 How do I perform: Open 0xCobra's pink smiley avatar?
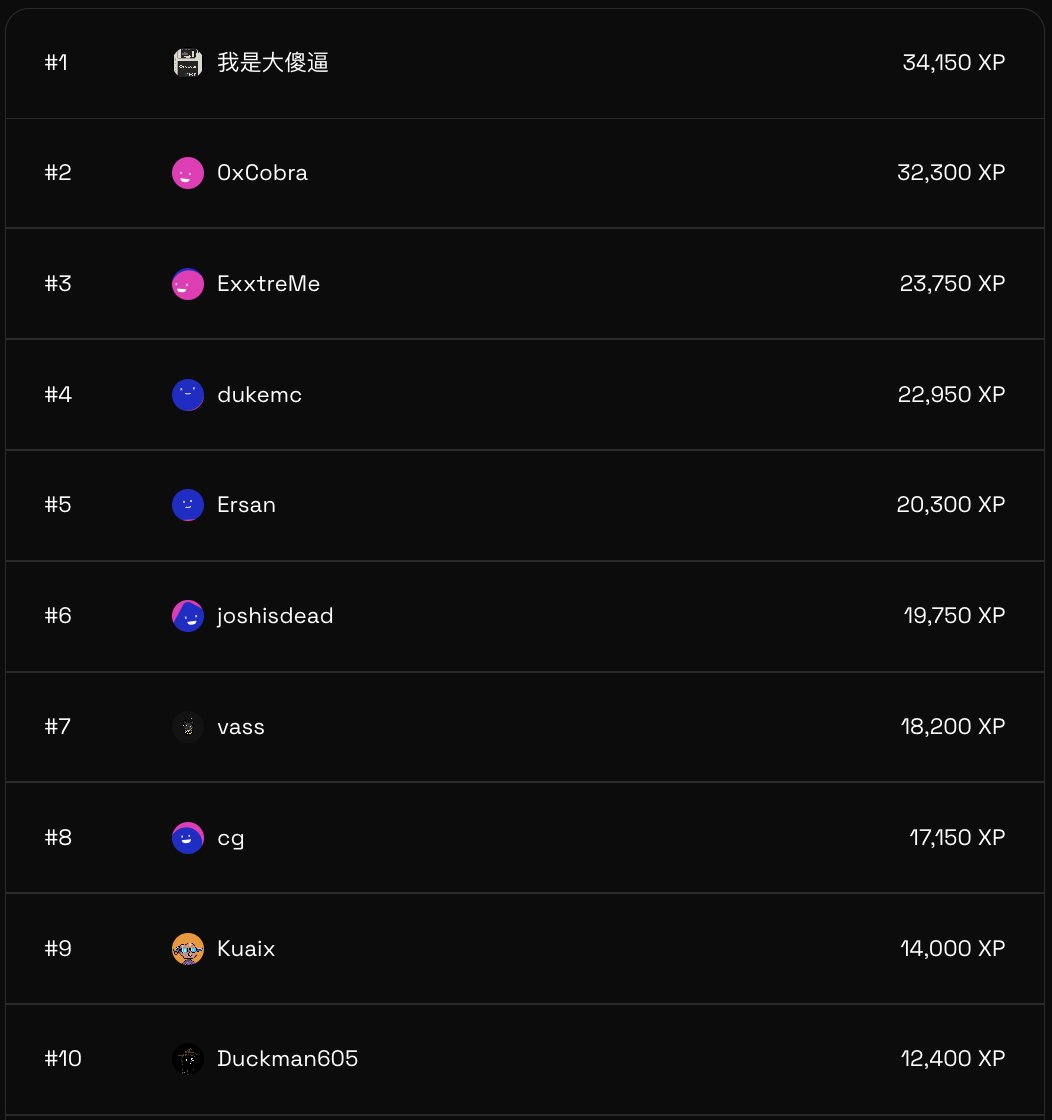[188, 173]
